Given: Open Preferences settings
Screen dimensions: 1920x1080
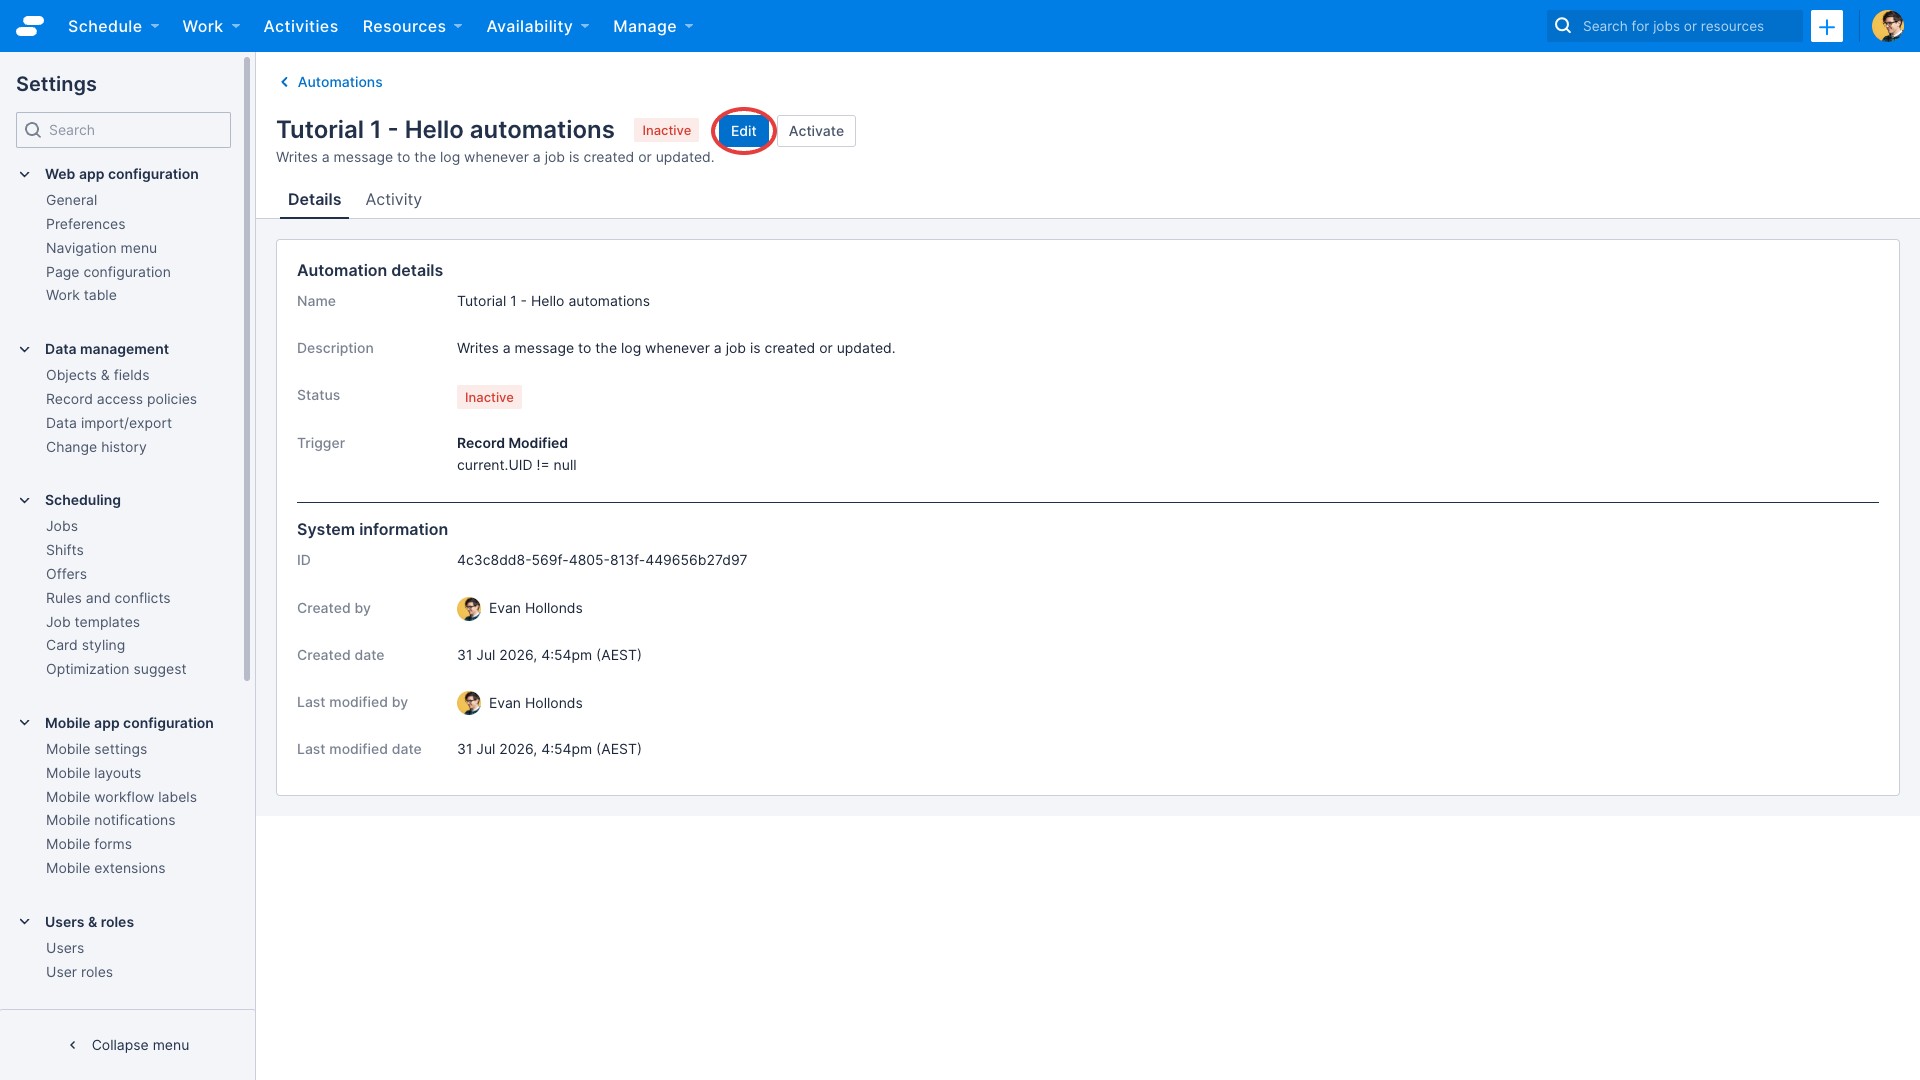Looking at the screenshot, I should [86, 224].
